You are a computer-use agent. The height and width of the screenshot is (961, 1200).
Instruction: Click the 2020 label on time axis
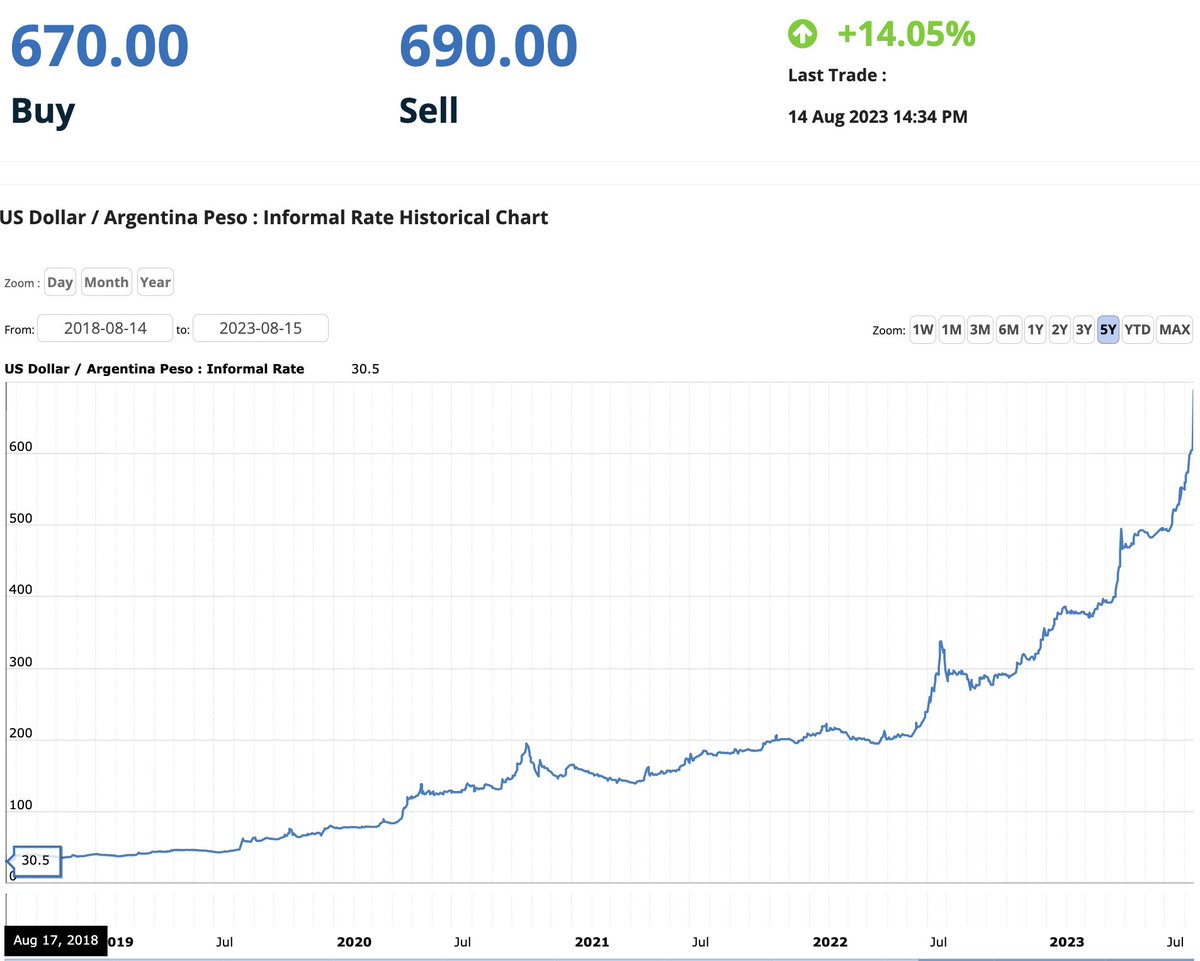[x=354, y=942]
